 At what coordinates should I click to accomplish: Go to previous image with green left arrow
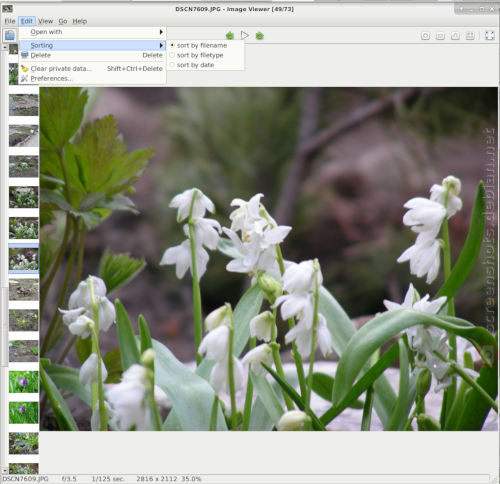(x=230, y=35)
